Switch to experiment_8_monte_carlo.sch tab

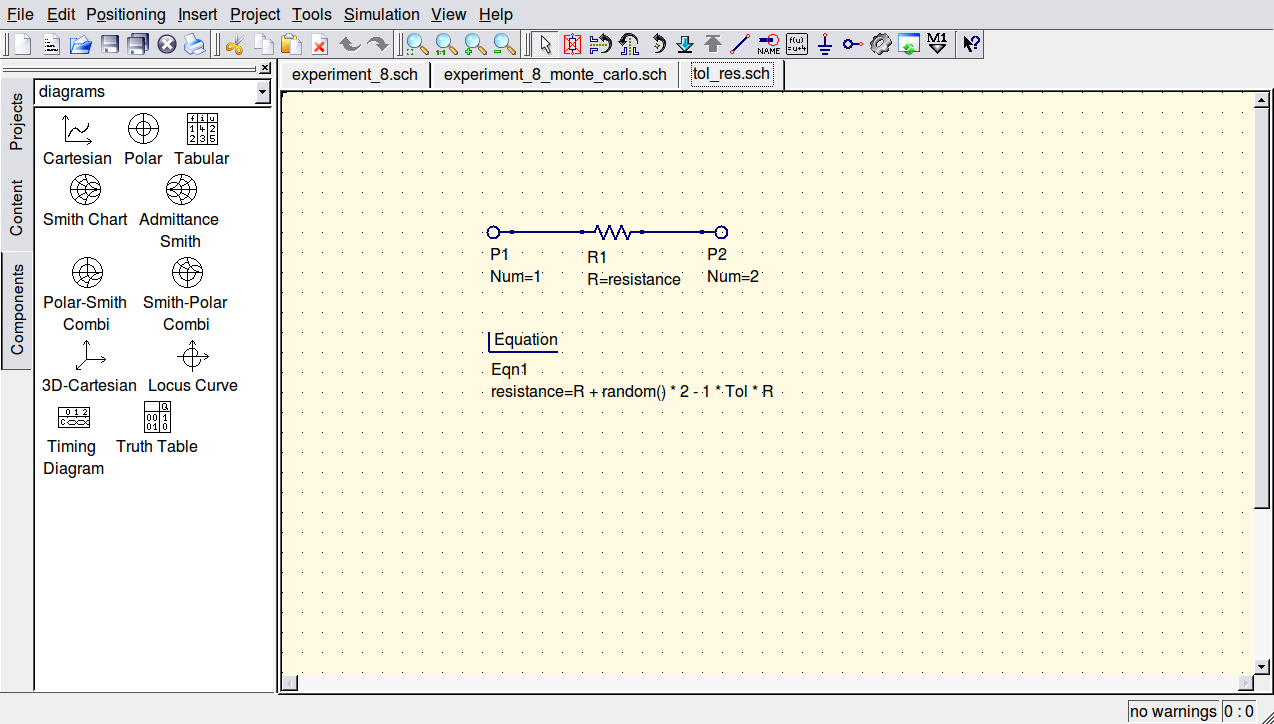tap(555, 75)
